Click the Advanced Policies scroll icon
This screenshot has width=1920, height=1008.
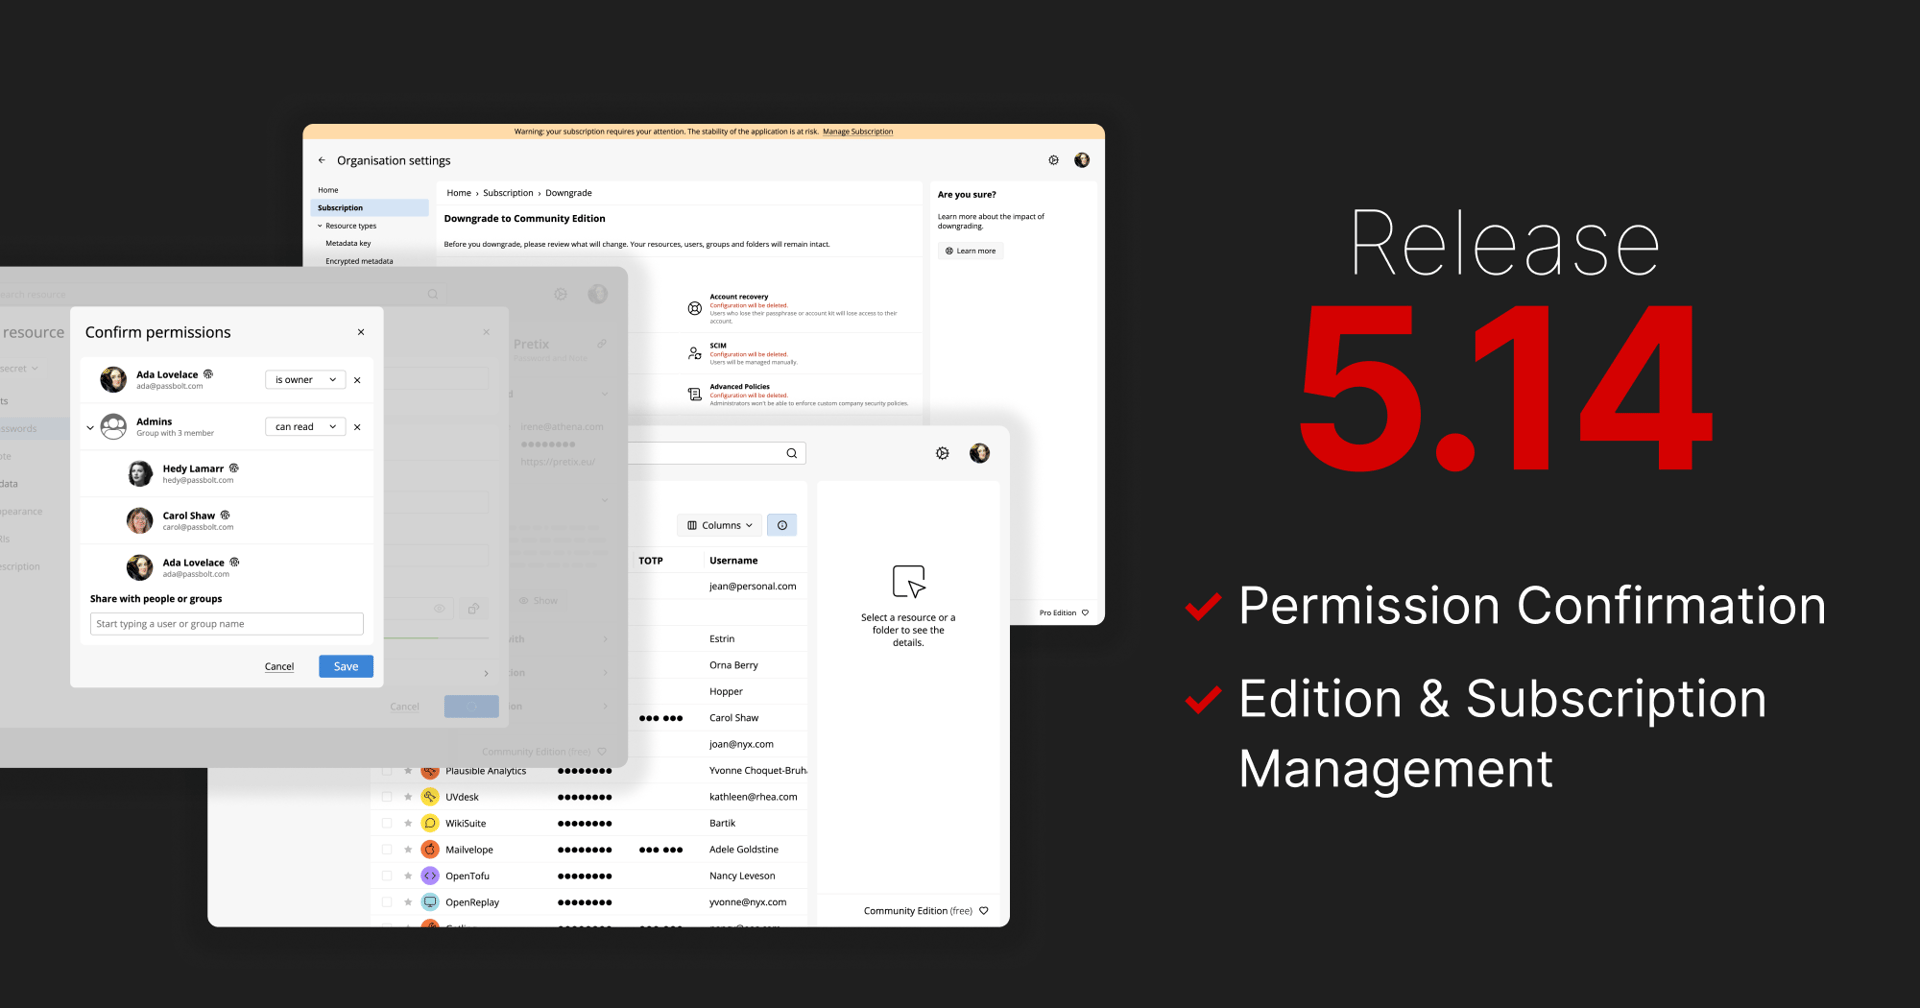694,395
